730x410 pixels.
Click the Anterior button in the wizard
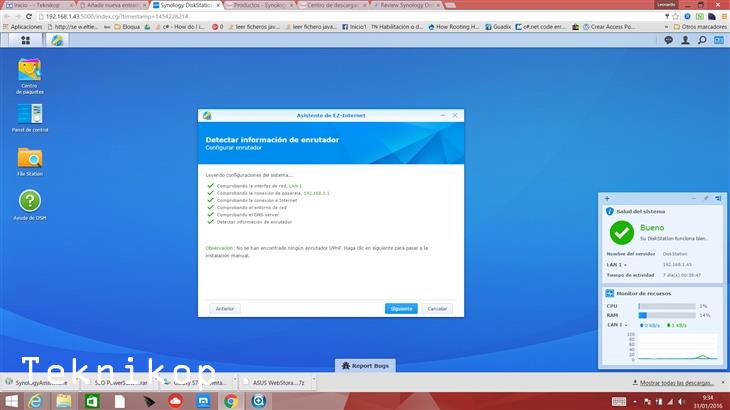225,308
